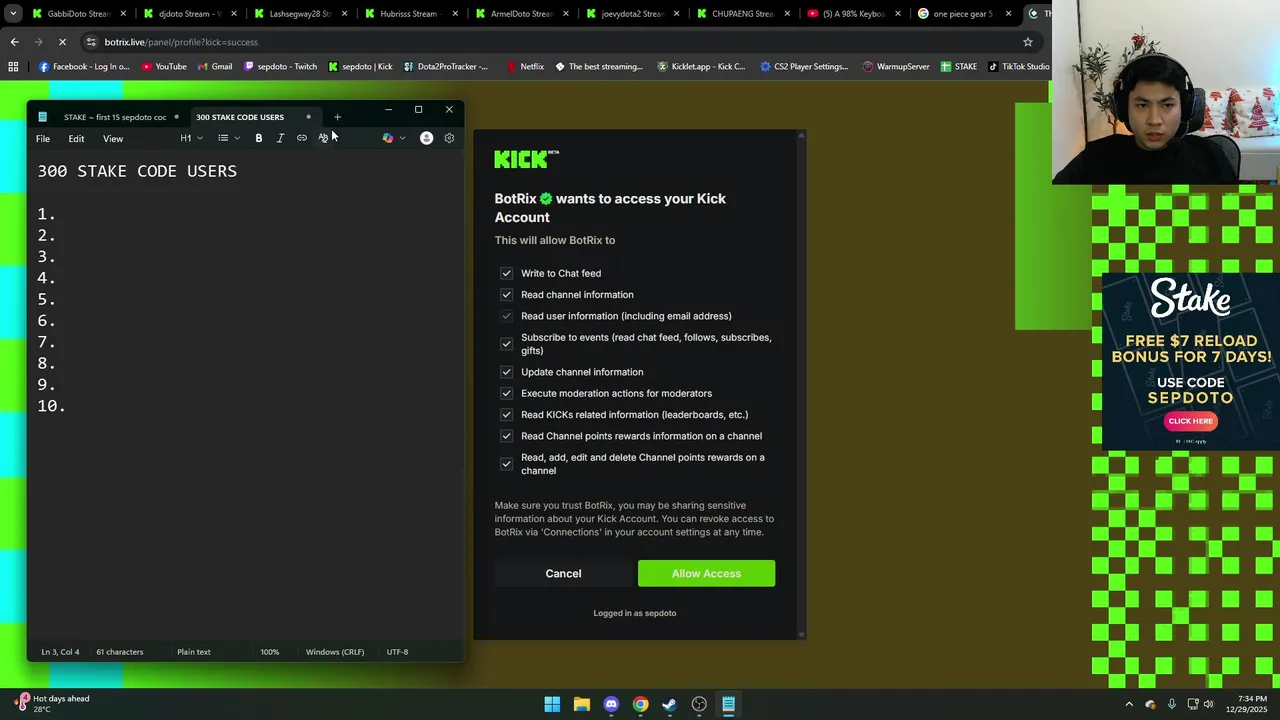Screen dimensions: 1280x720
Task: Expand the H1 heading dropdown in Notepad
Action: 191,138
